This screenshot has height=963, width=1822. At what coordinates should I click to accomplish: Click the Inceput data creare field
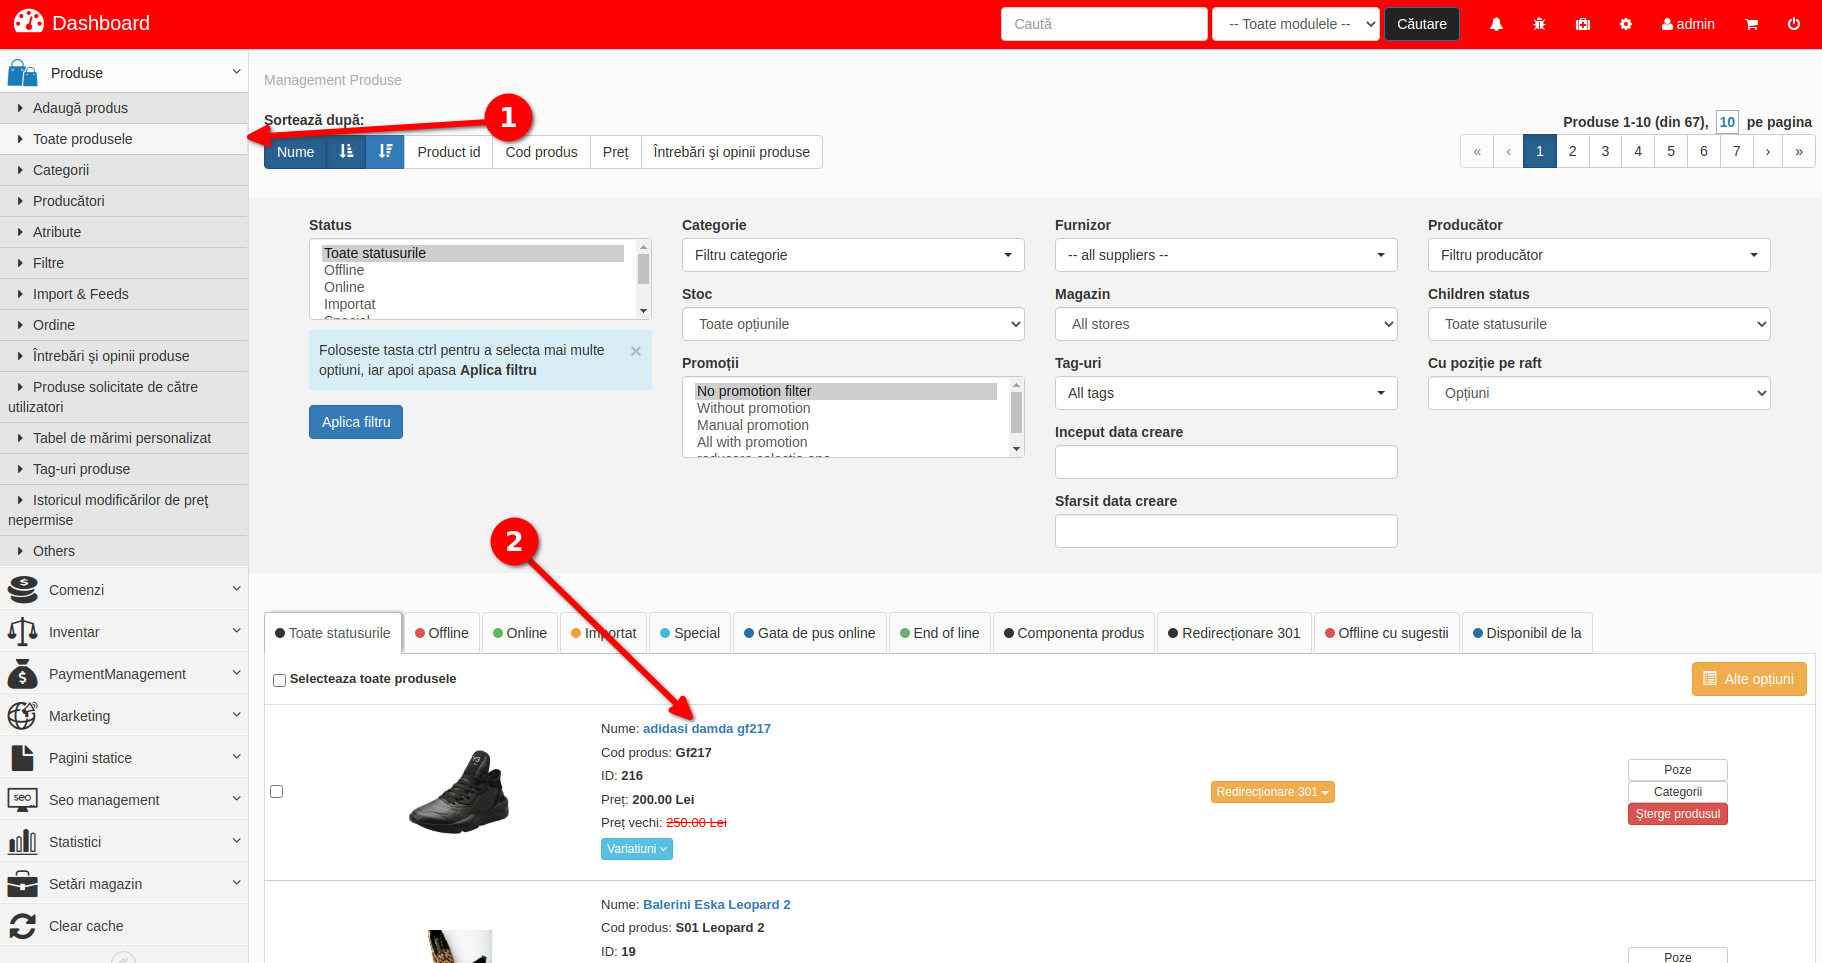point(1226,462)
